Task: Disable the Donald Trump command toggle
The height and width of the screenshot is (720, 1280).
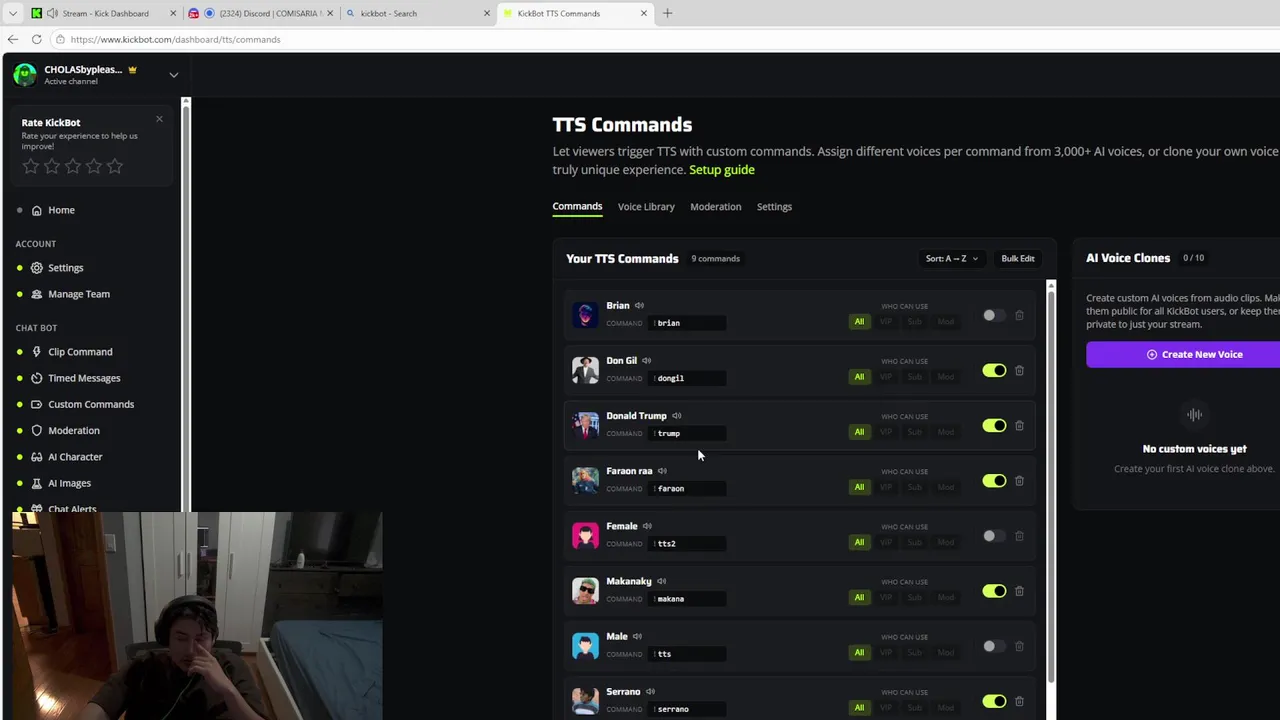Action: point(994,425)
